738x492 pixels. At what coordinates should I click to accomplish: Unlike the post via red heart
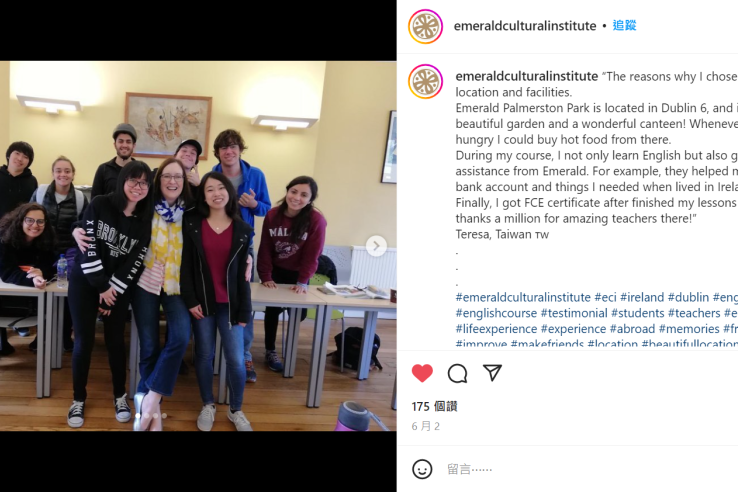tap(422, 373)
